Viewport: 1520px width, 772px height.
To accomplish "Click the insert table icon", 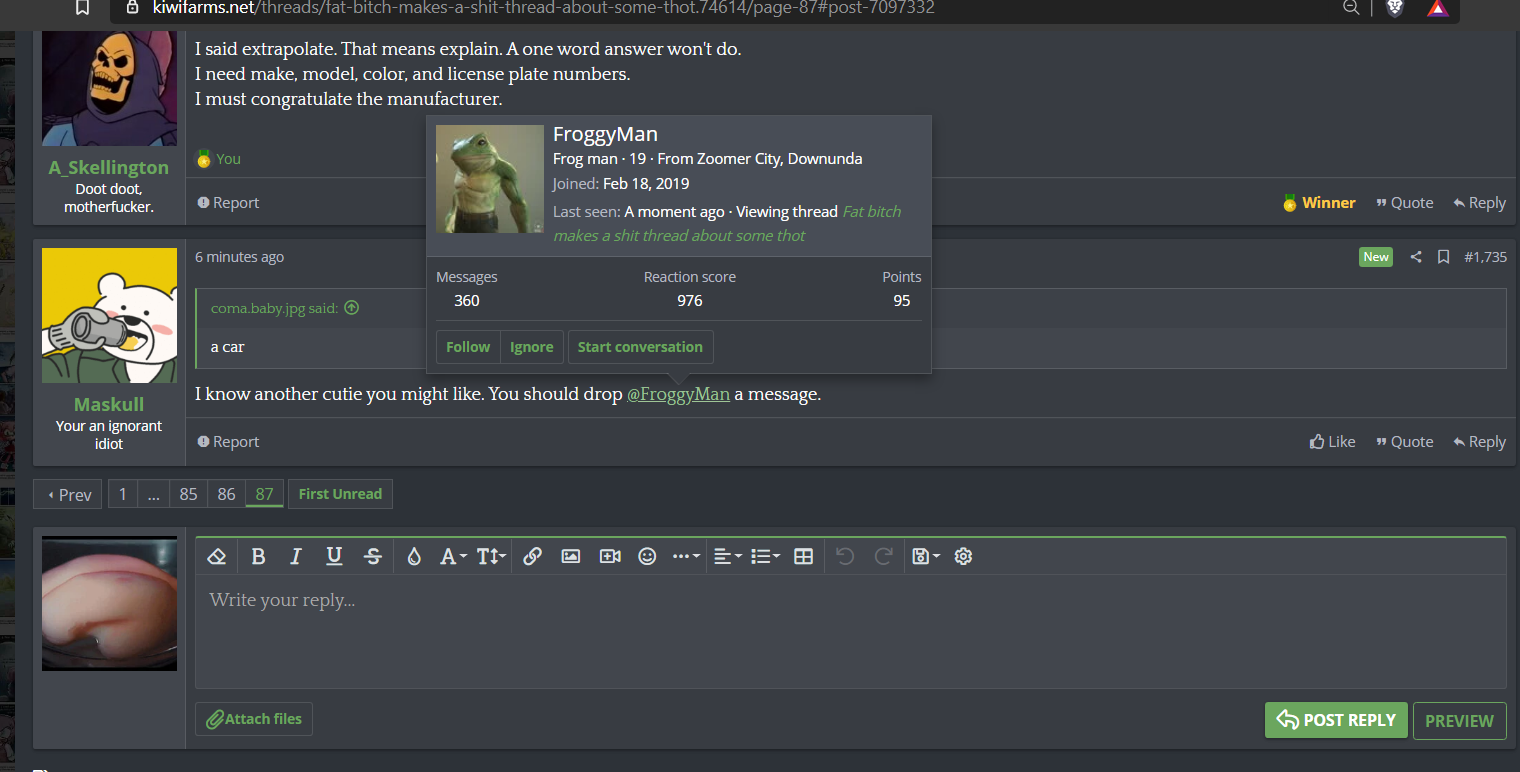I will (803, 556).
